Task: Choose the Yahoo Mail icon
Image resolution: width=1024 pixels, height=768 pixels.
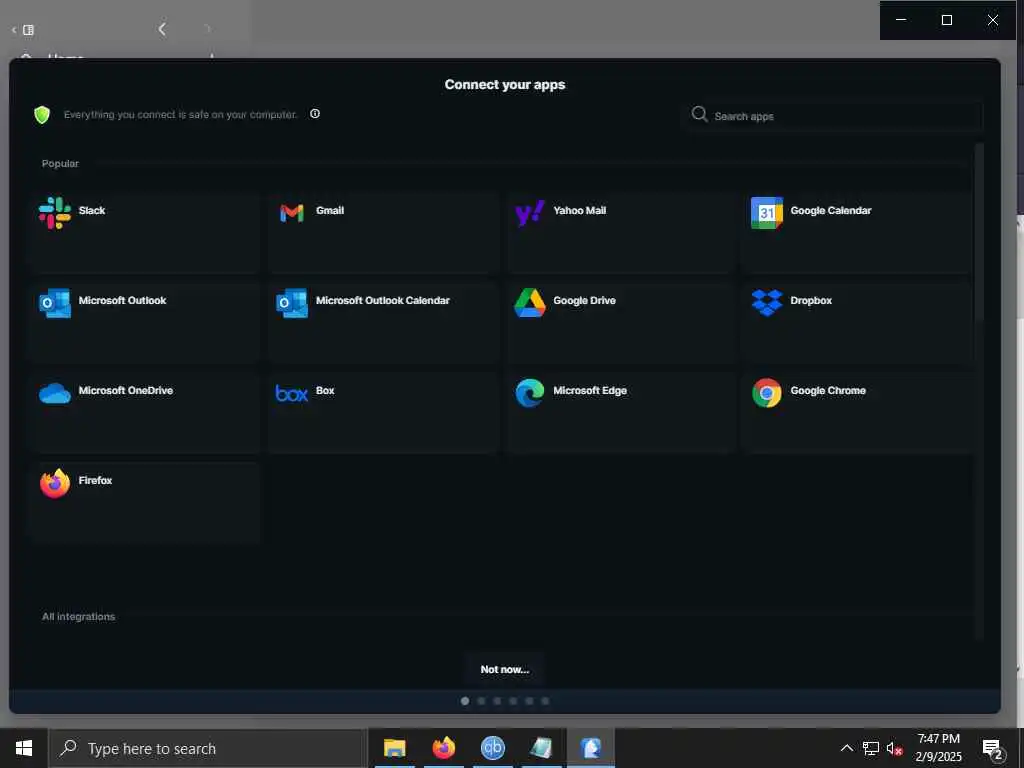Action: (530, 213)
